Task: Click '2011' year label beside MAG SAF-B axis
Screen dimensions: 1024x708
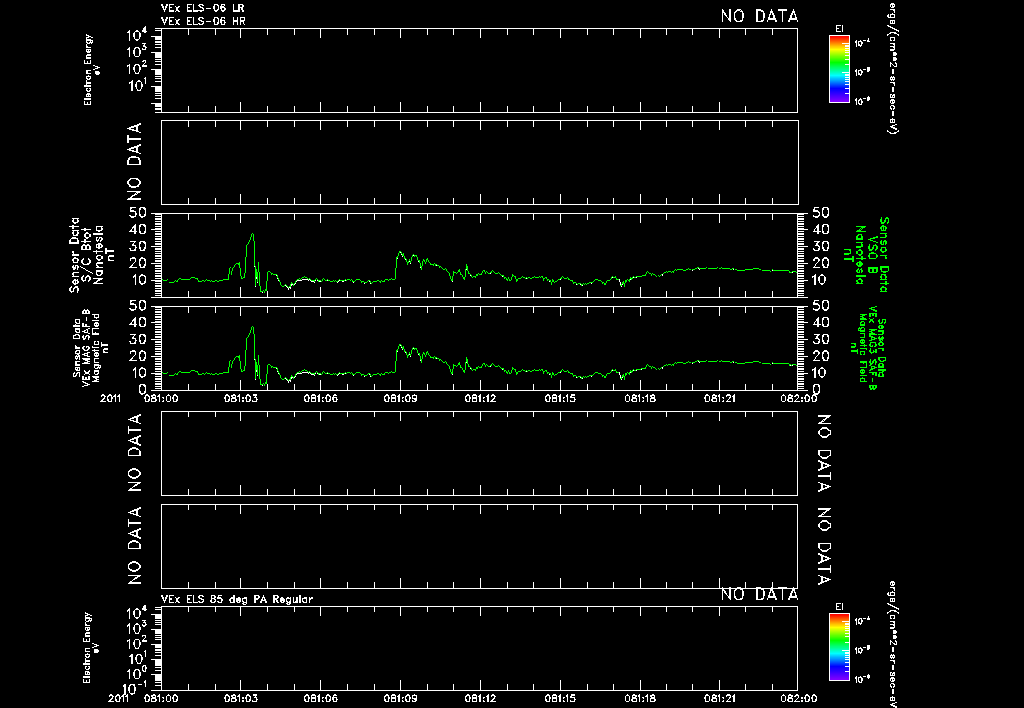Action: tap(110, 398)
